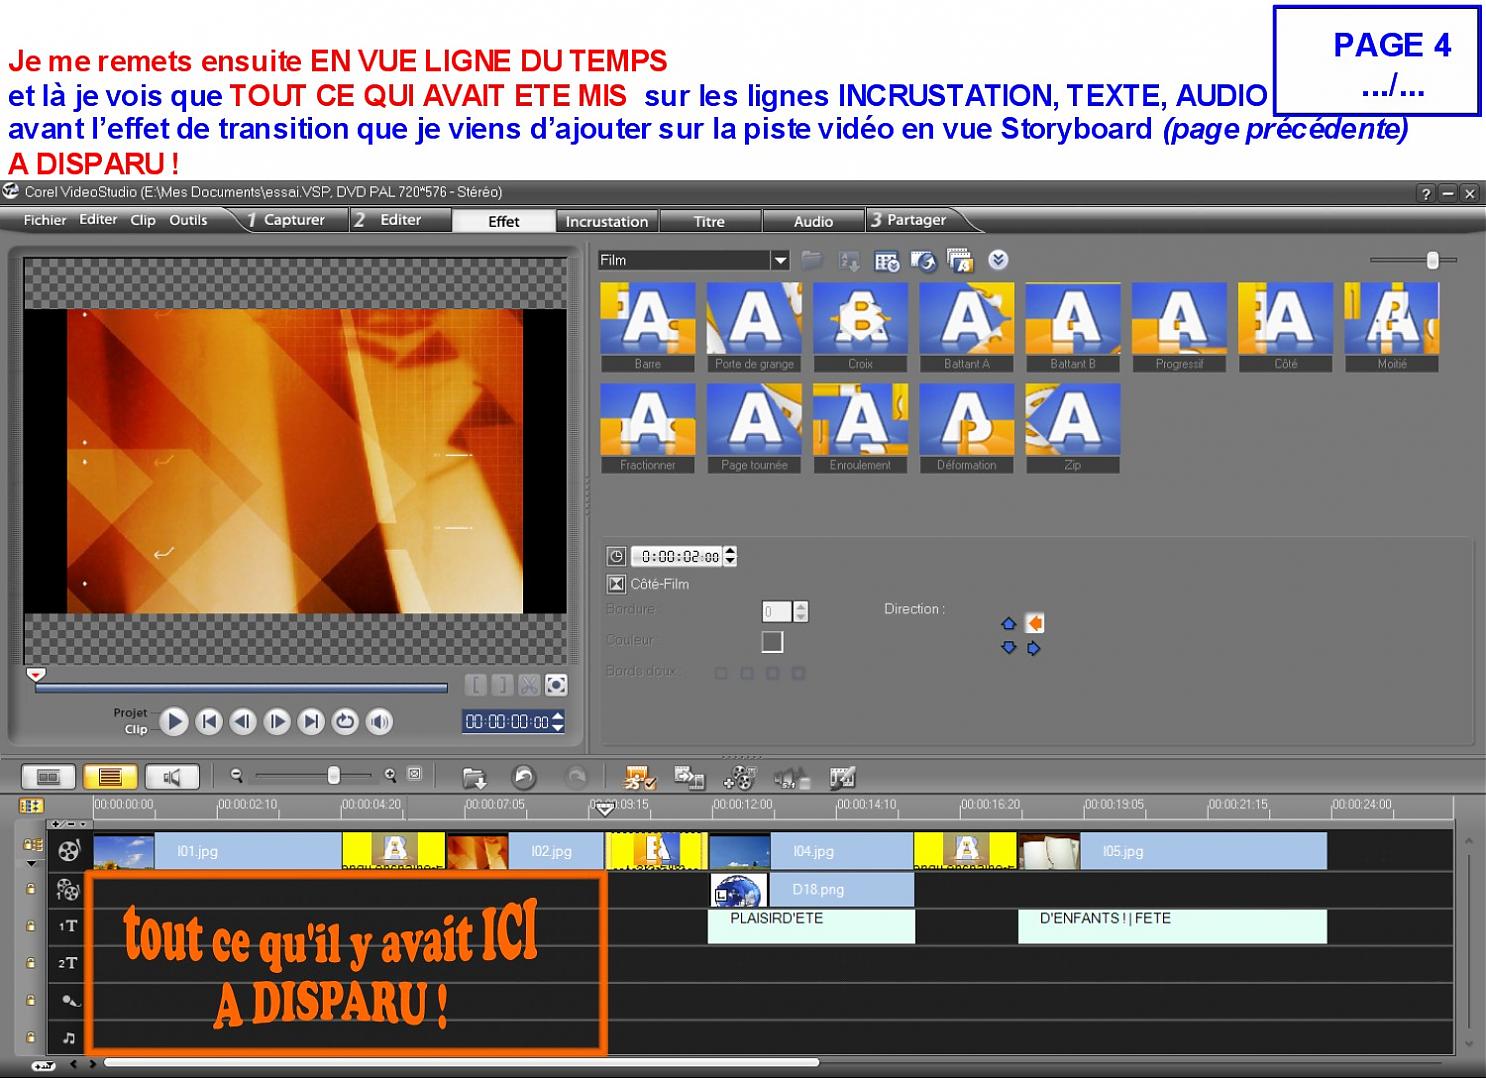The height and width of the screenshot is (1080, 1486).
Task: Switch to the Titre tab
Action: [x=709, y=221]
